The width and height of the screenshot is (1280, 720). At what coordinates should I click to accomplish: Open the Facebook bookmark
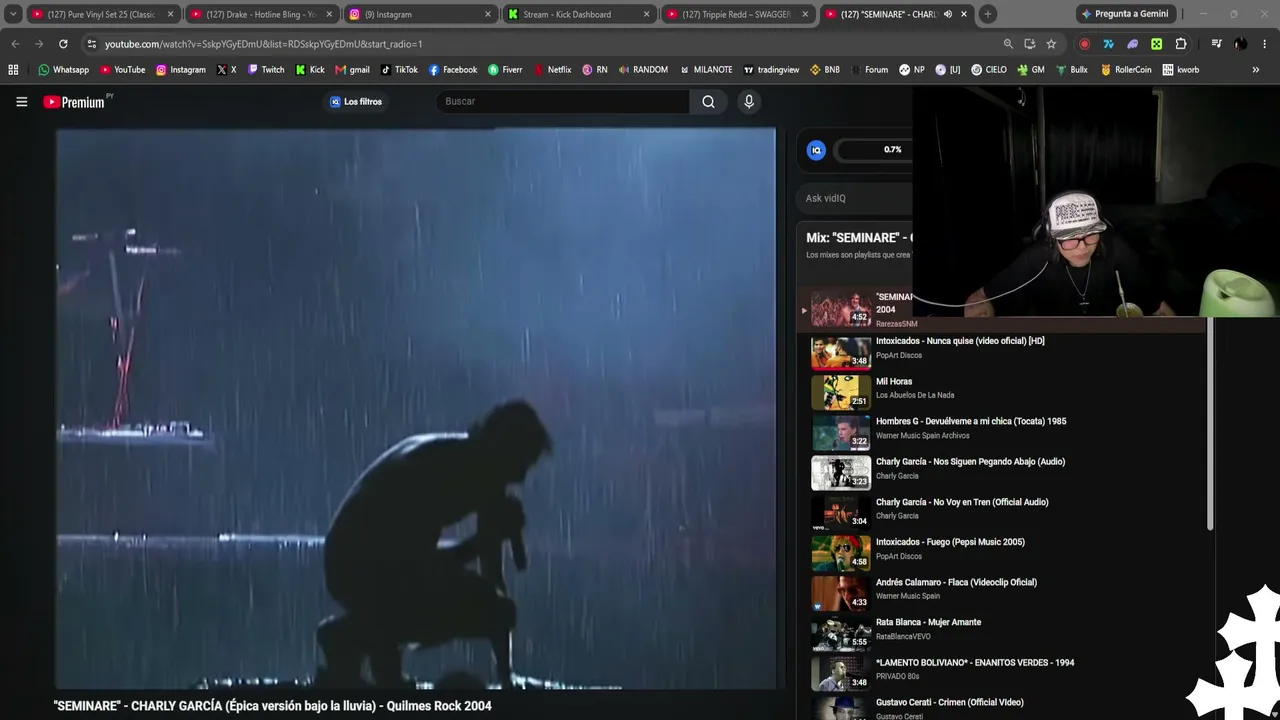point(453,70)
